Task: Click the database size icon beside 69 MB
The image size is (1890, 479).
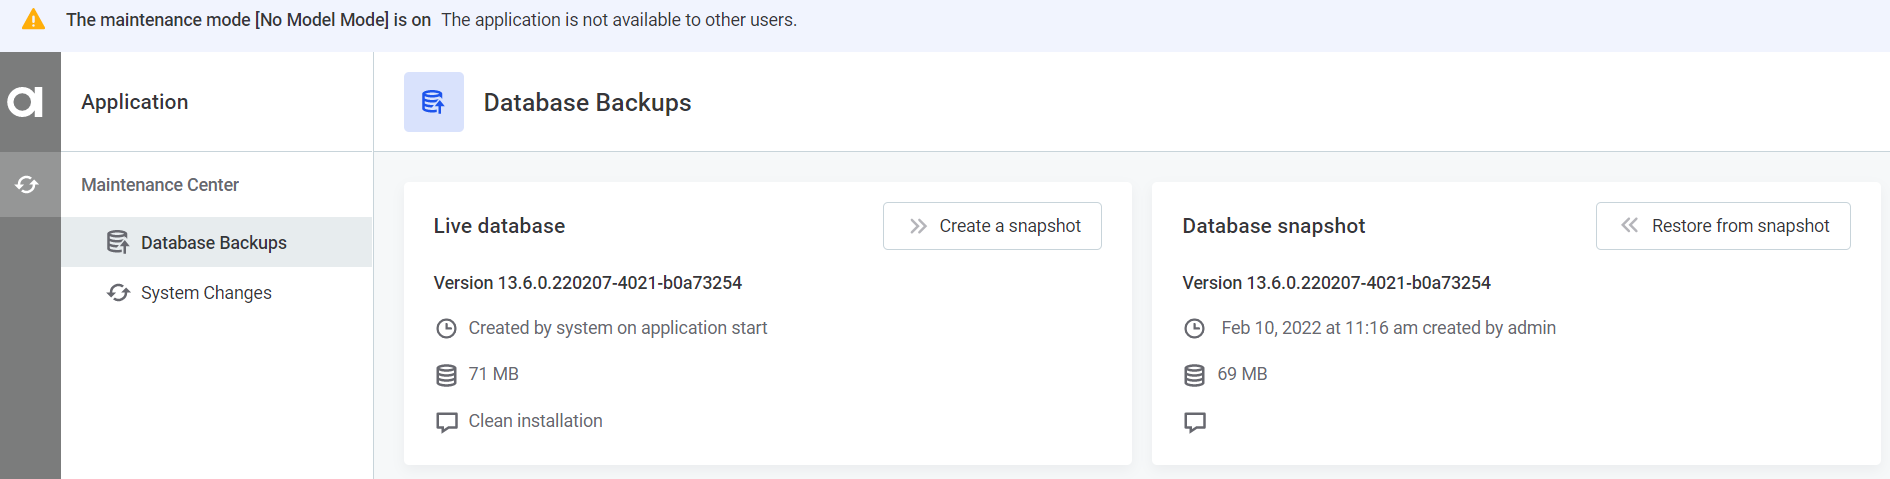Action: (1194, 375)
